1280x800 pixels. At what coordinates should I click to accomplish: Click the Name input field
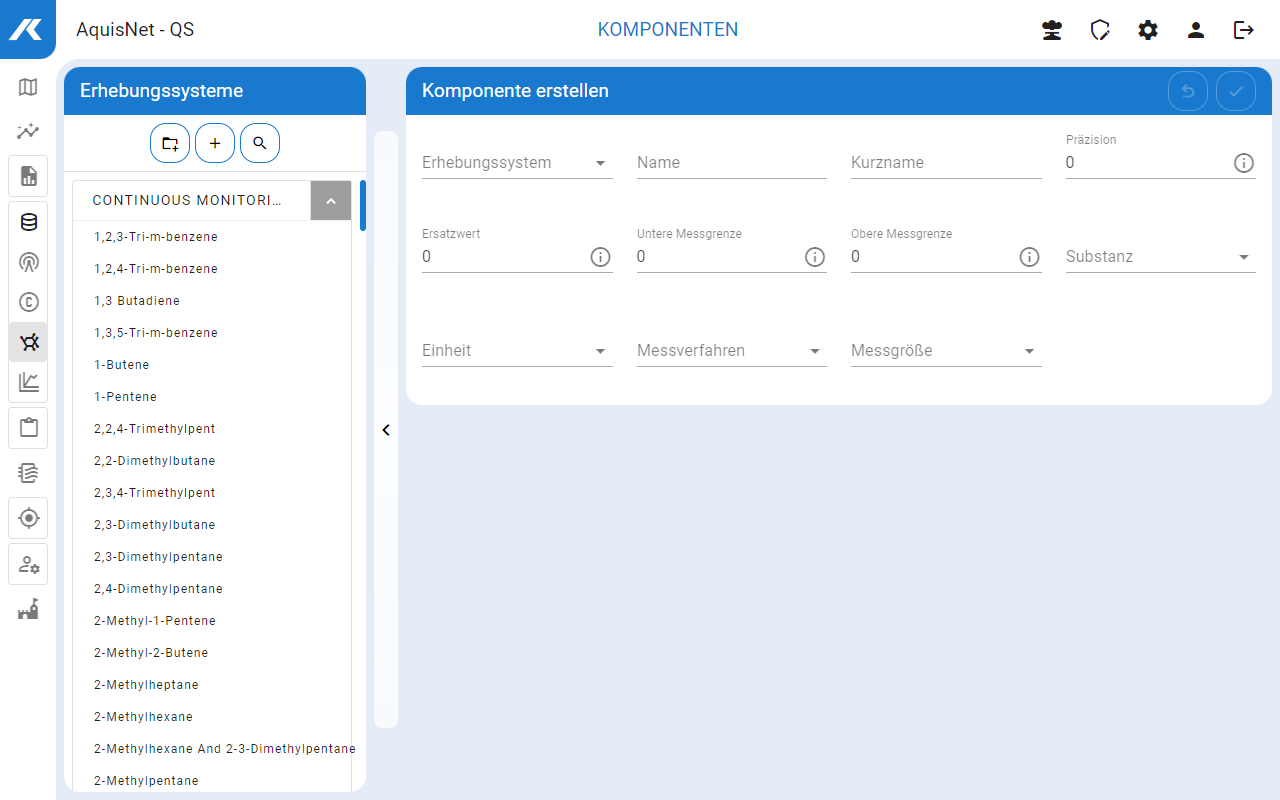coord(731,163)
